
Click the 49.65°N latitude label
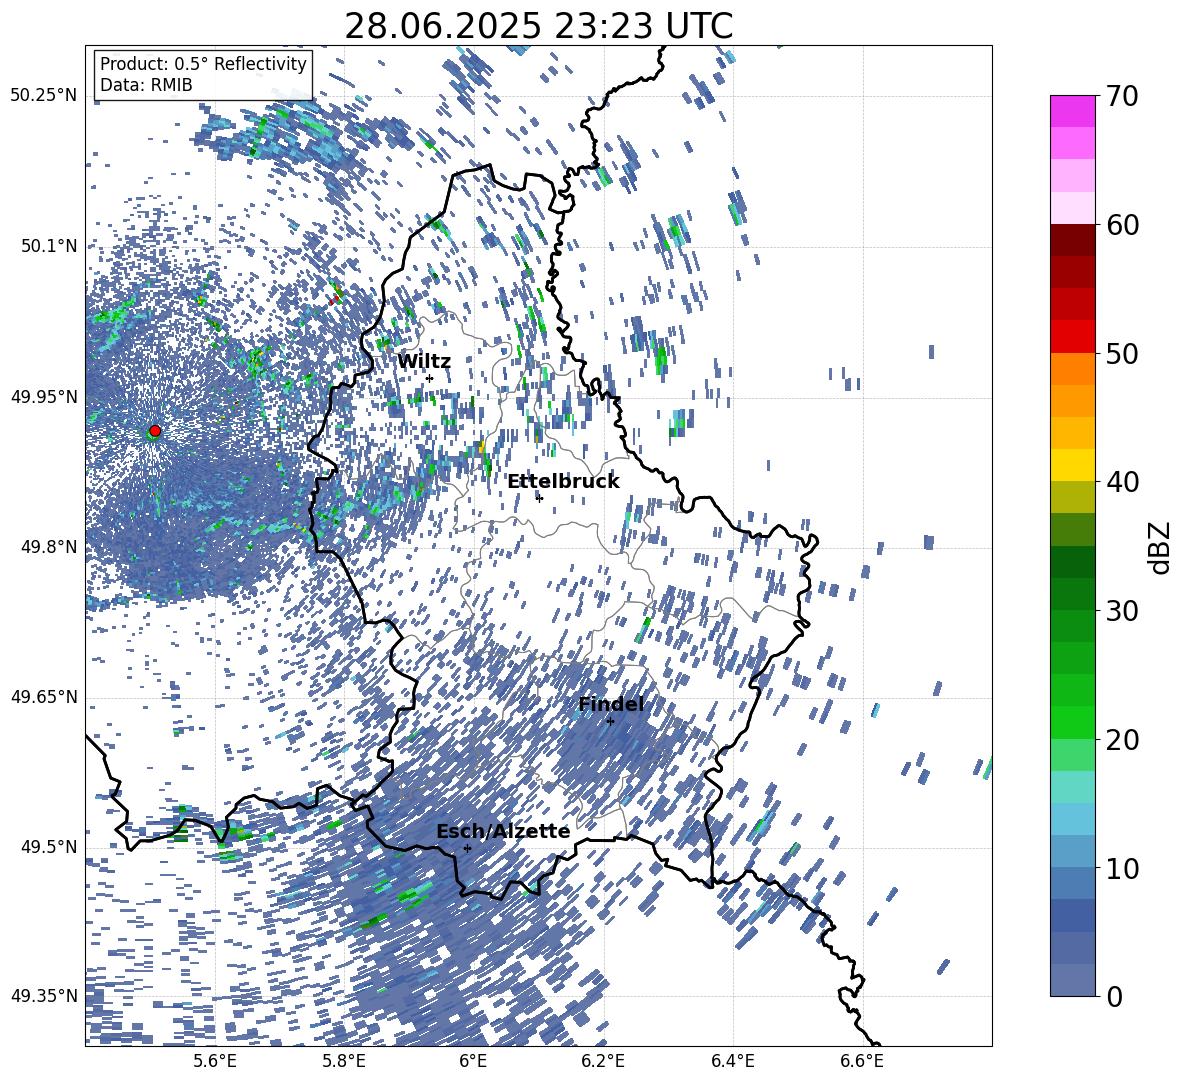[44, 696]
